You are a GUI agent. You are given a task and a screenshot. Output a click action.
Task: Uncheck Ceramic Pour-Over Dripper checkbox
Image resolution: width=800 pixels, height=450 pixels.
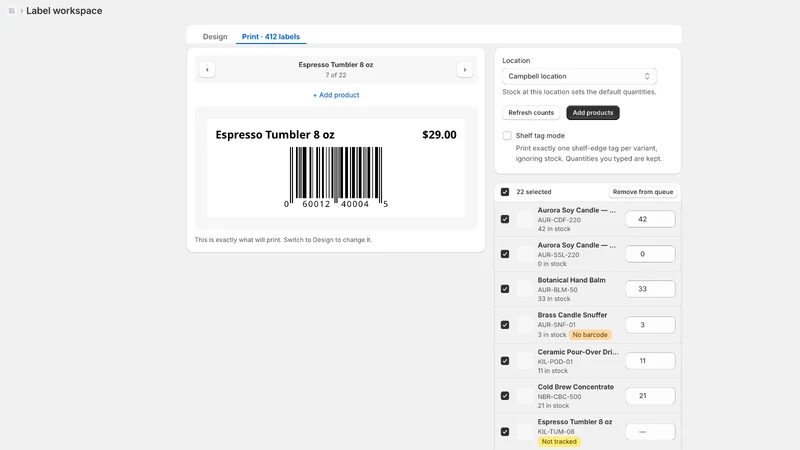(x=505, y=361)
